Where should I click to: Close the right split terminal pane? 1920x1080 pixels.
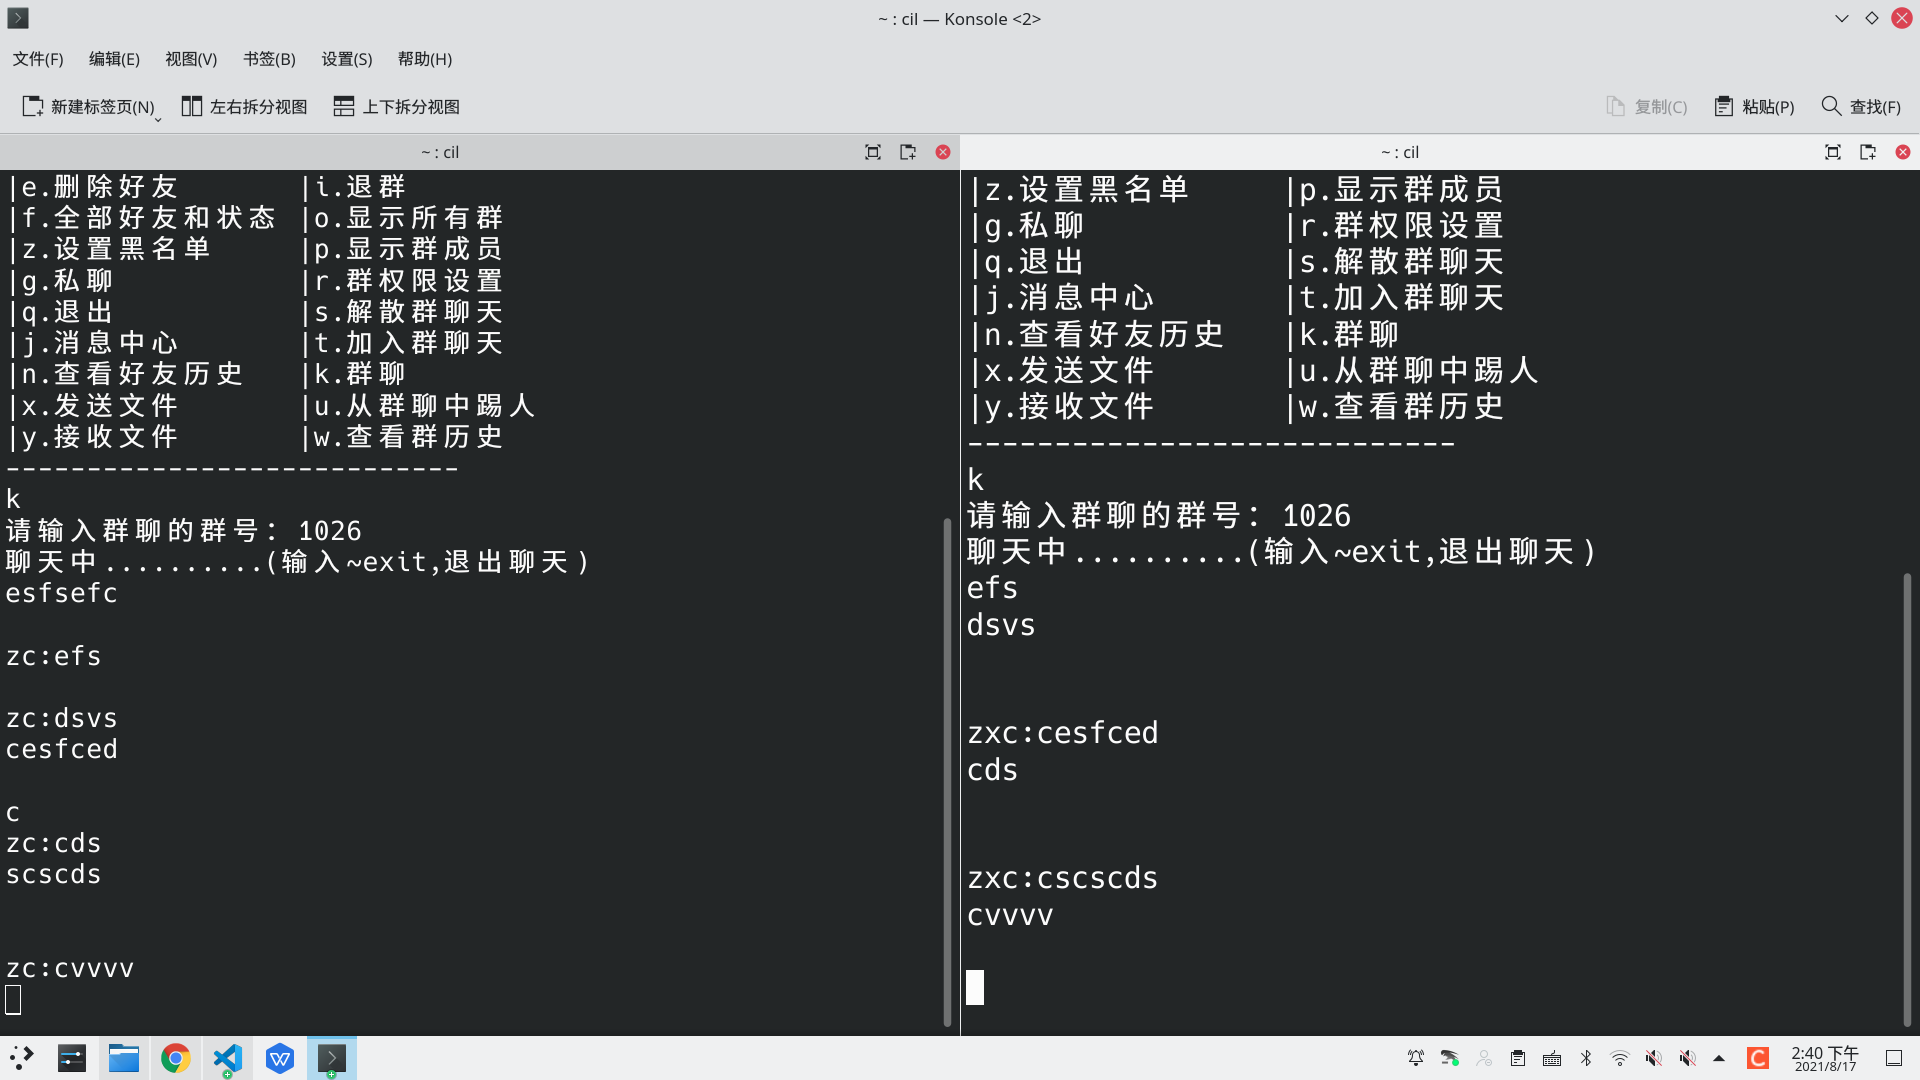coord(1903,152)
